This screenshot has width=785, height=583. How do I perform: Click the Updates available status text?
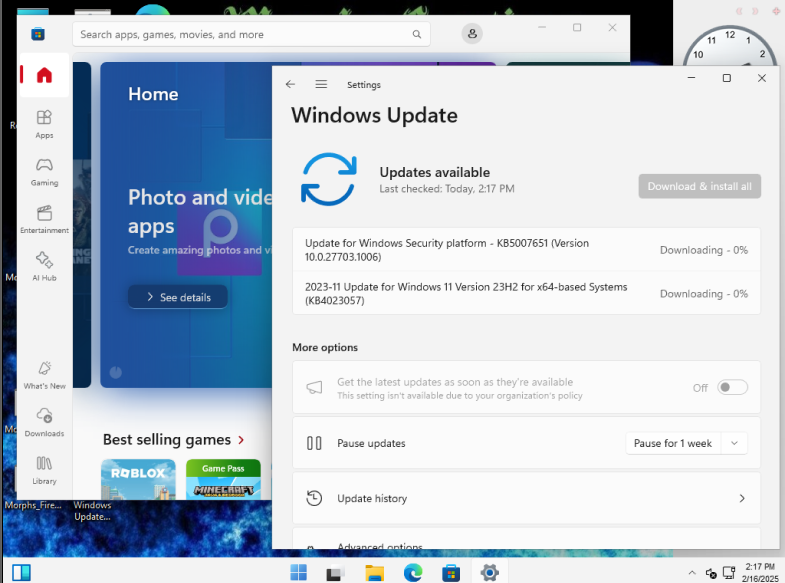(x=435, y=172)
